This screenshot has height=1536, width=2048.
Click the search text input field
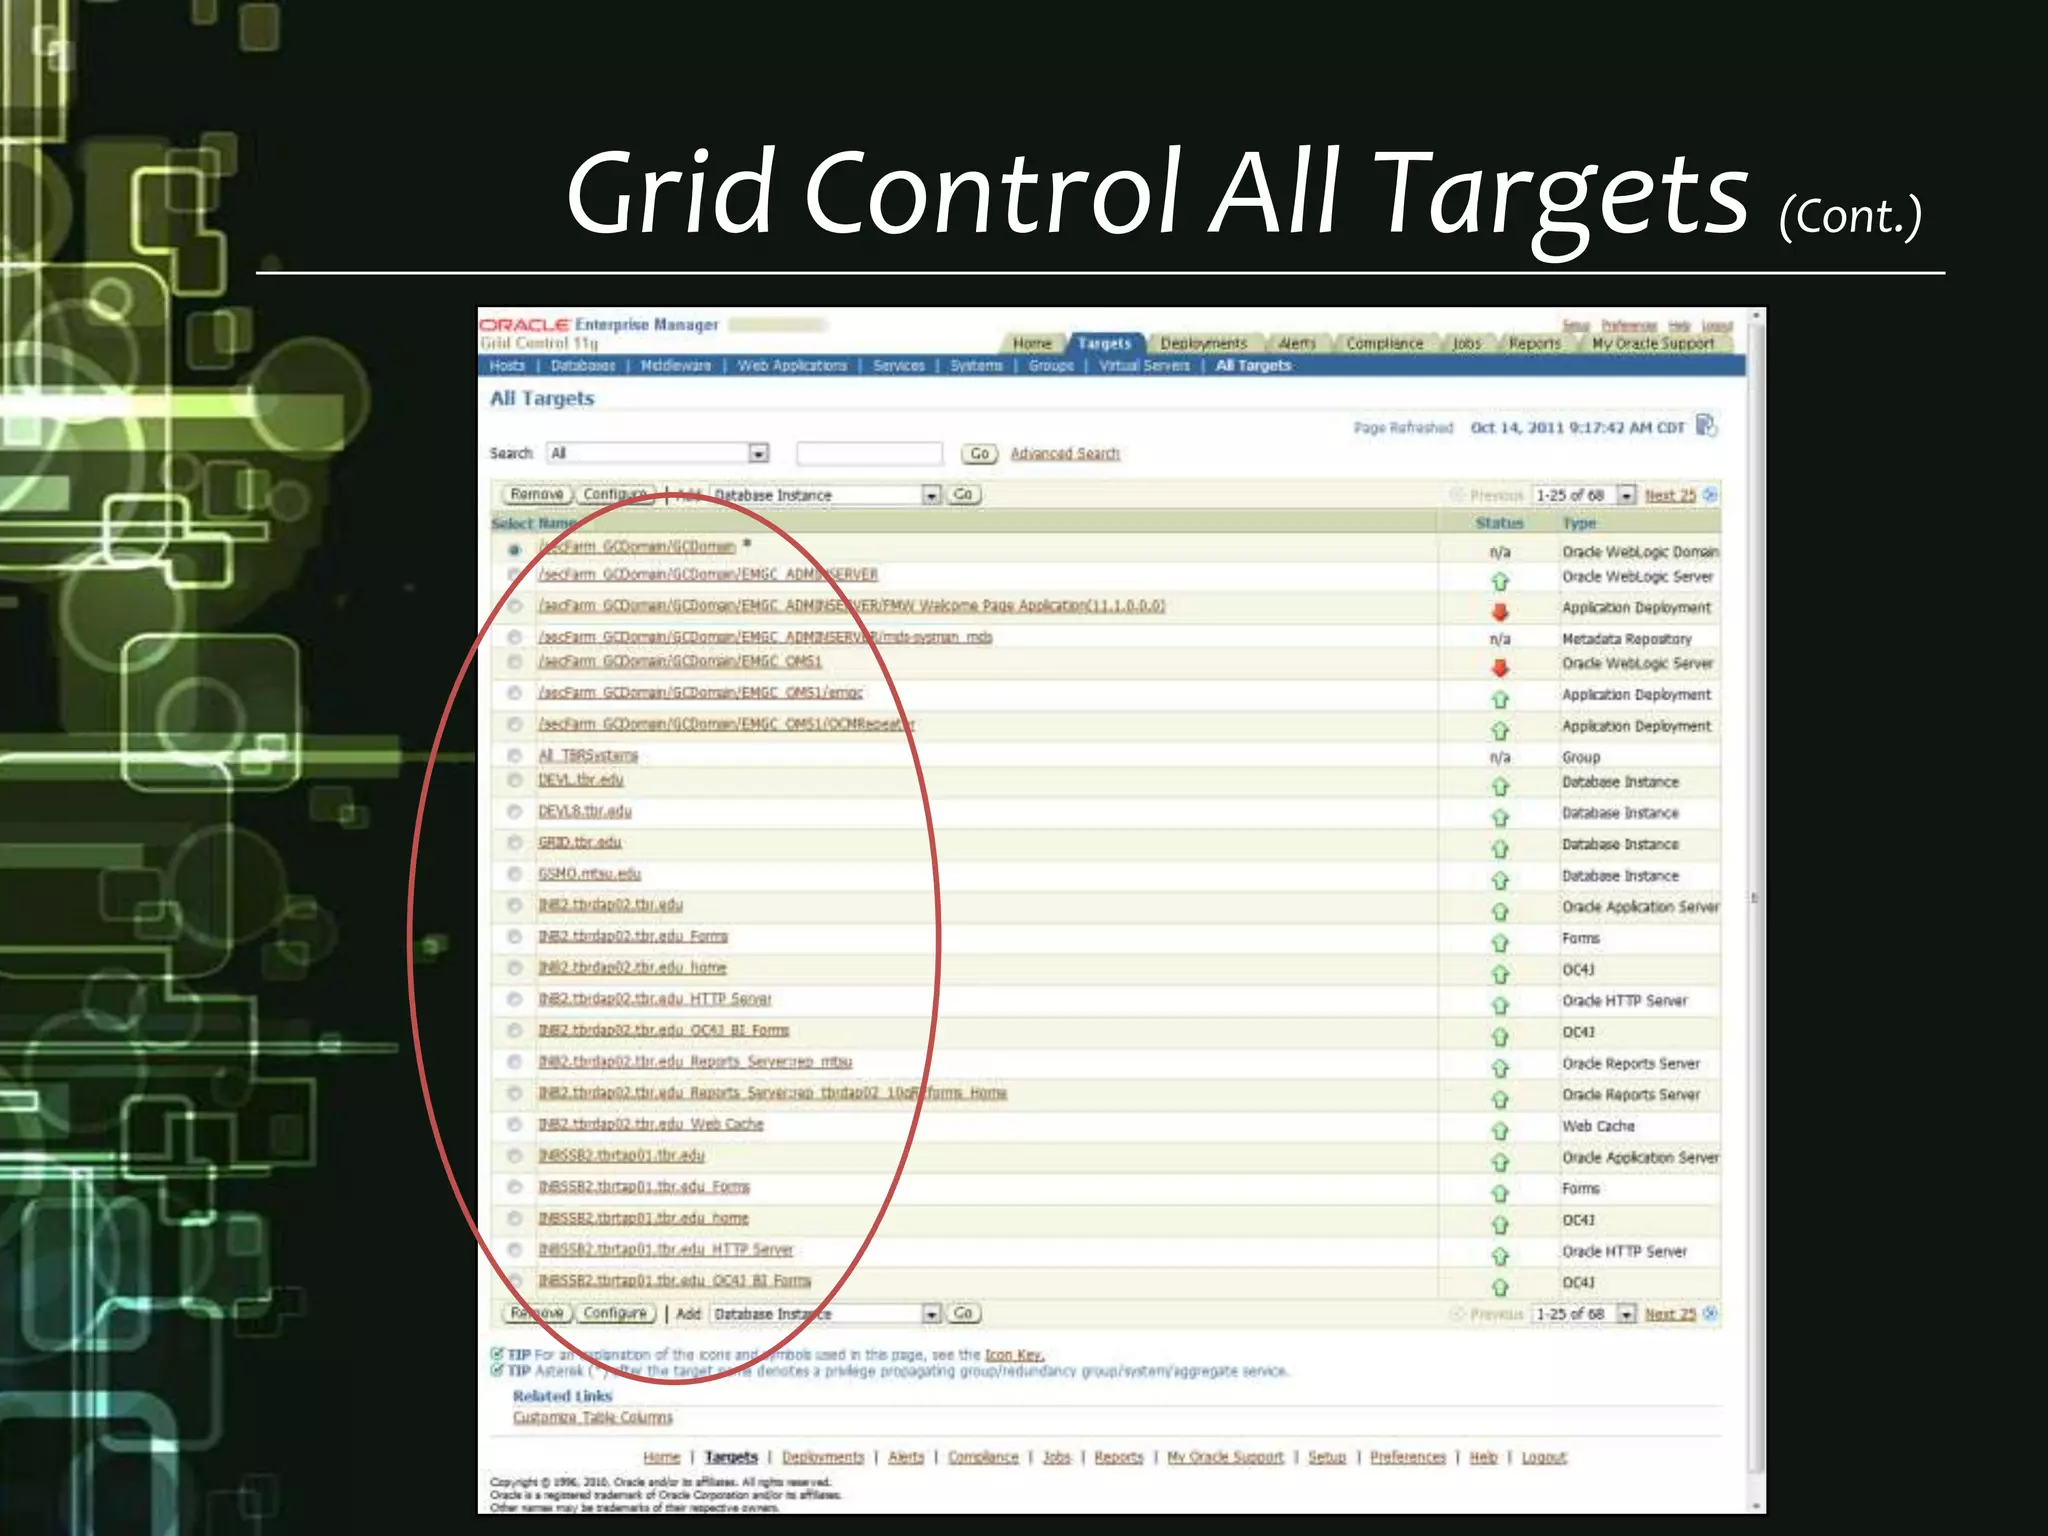click(869, 454)
